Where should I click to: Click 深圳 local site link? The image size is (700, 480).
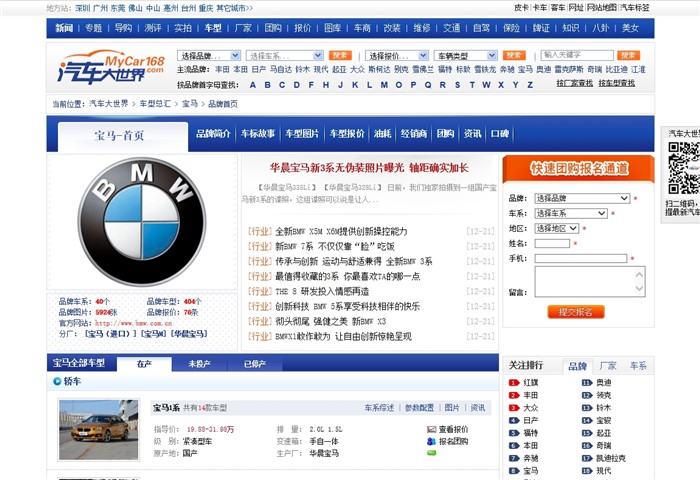[x=83, y=8]
